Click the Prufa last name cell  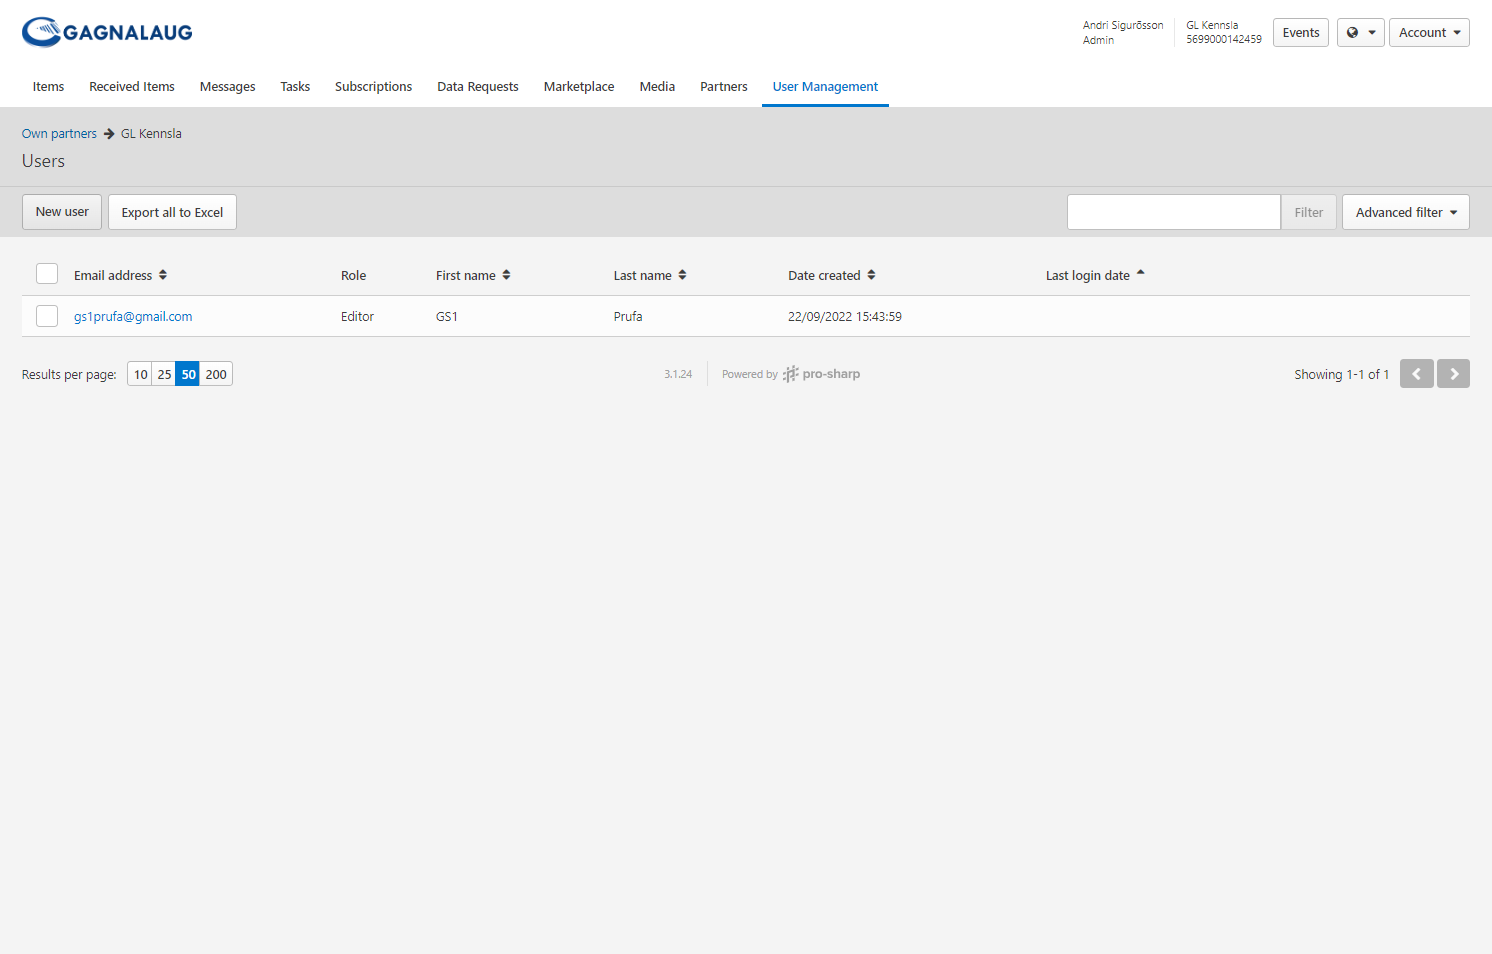click(628, 316)
